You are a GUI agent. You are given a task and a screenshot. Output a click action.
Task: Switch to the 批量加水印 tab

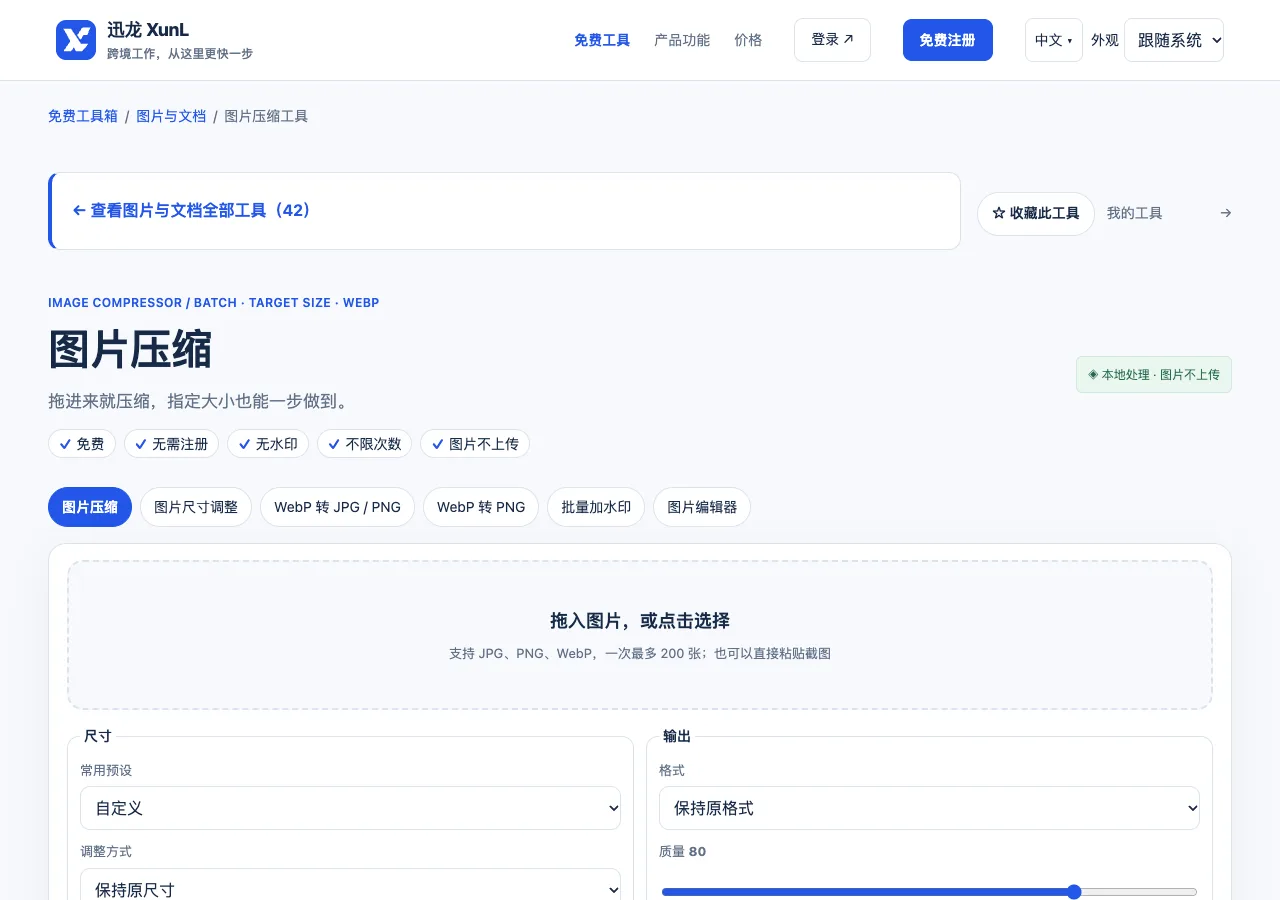596,507
